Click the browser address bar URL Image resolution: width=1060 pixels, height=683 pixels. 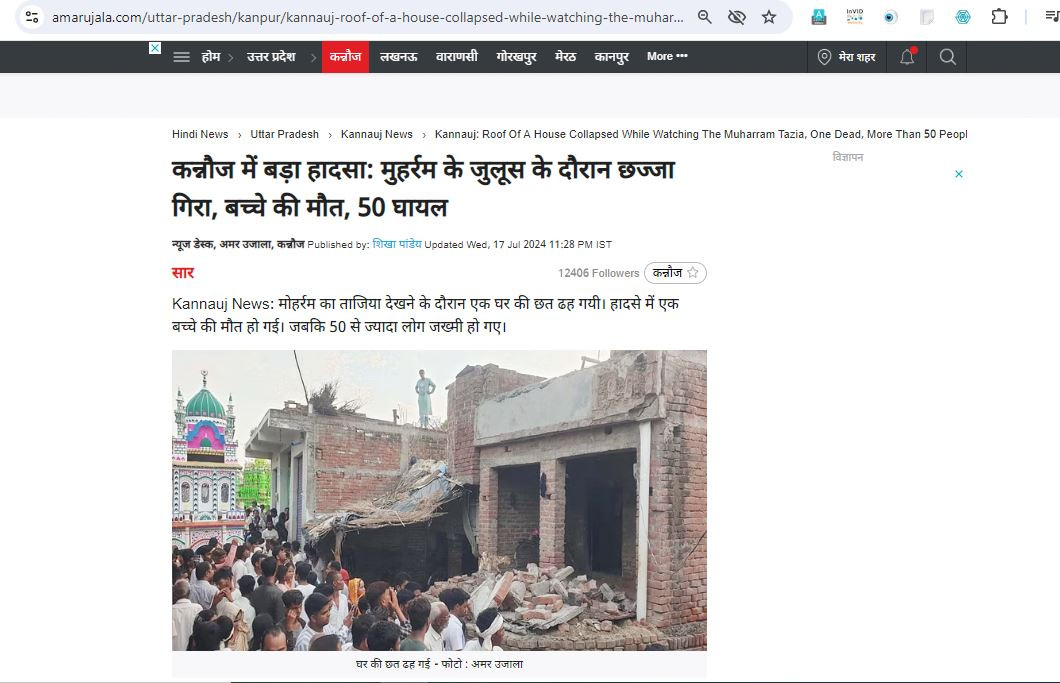tap(368, 17)
